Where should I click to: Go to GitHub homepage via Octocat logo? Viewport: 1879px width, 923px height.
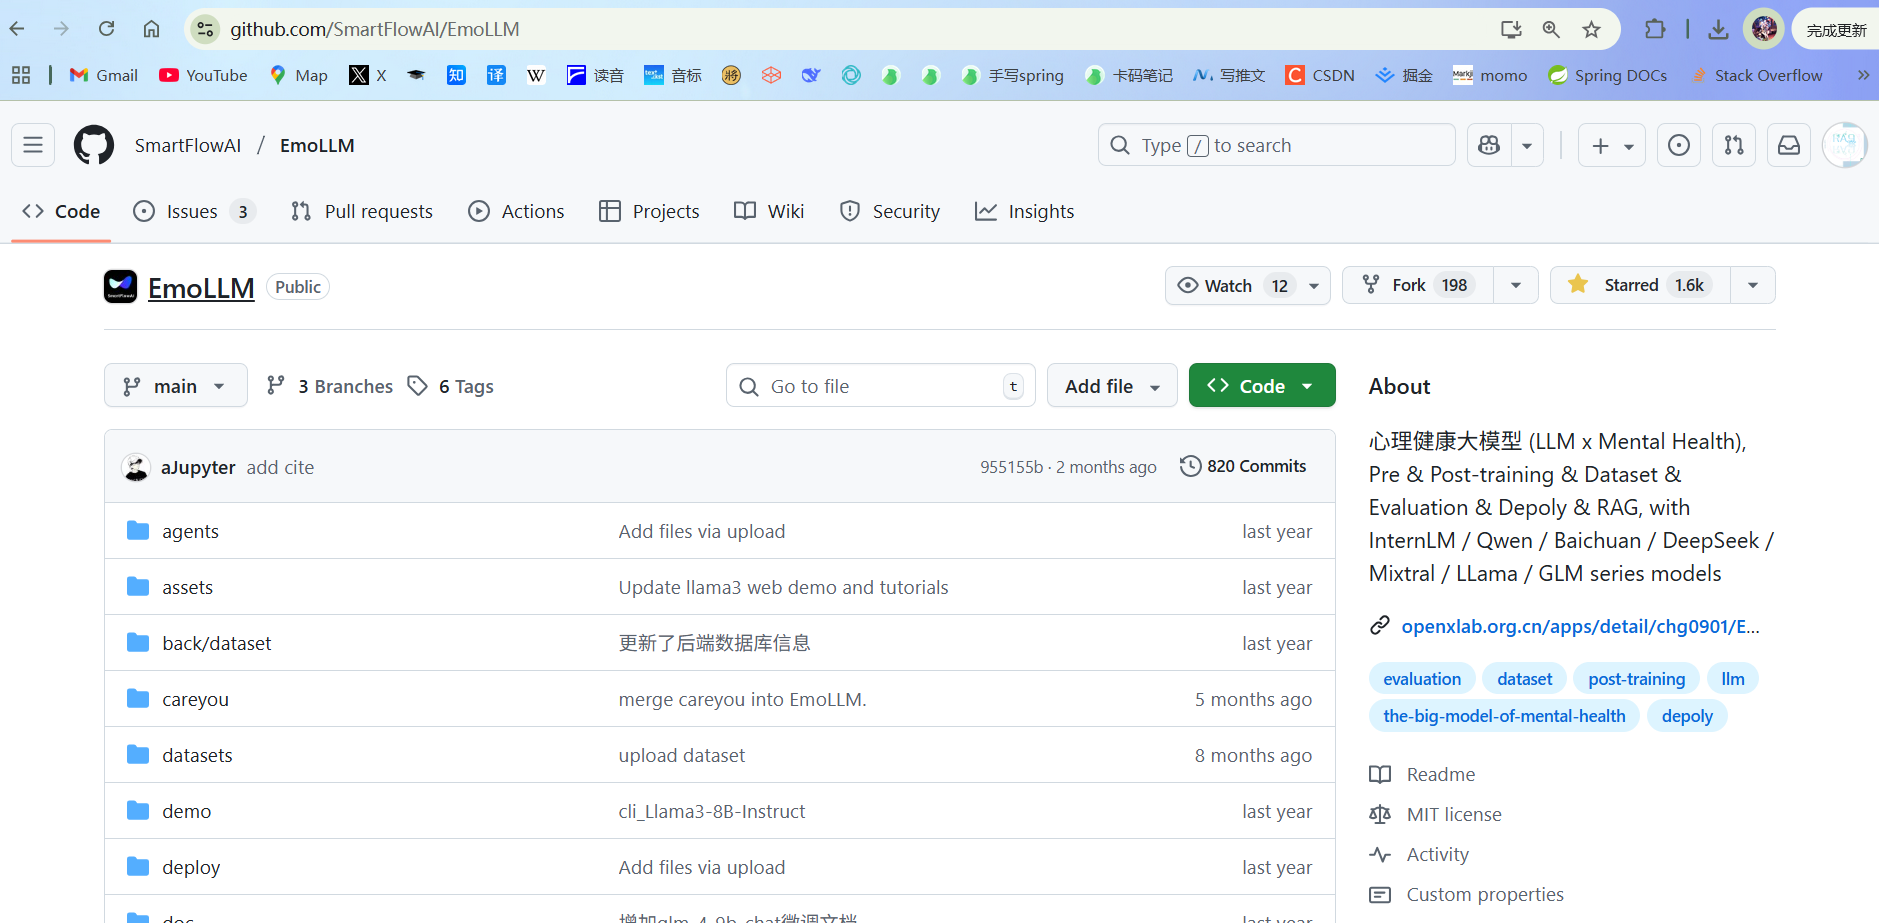coord(94,145)
